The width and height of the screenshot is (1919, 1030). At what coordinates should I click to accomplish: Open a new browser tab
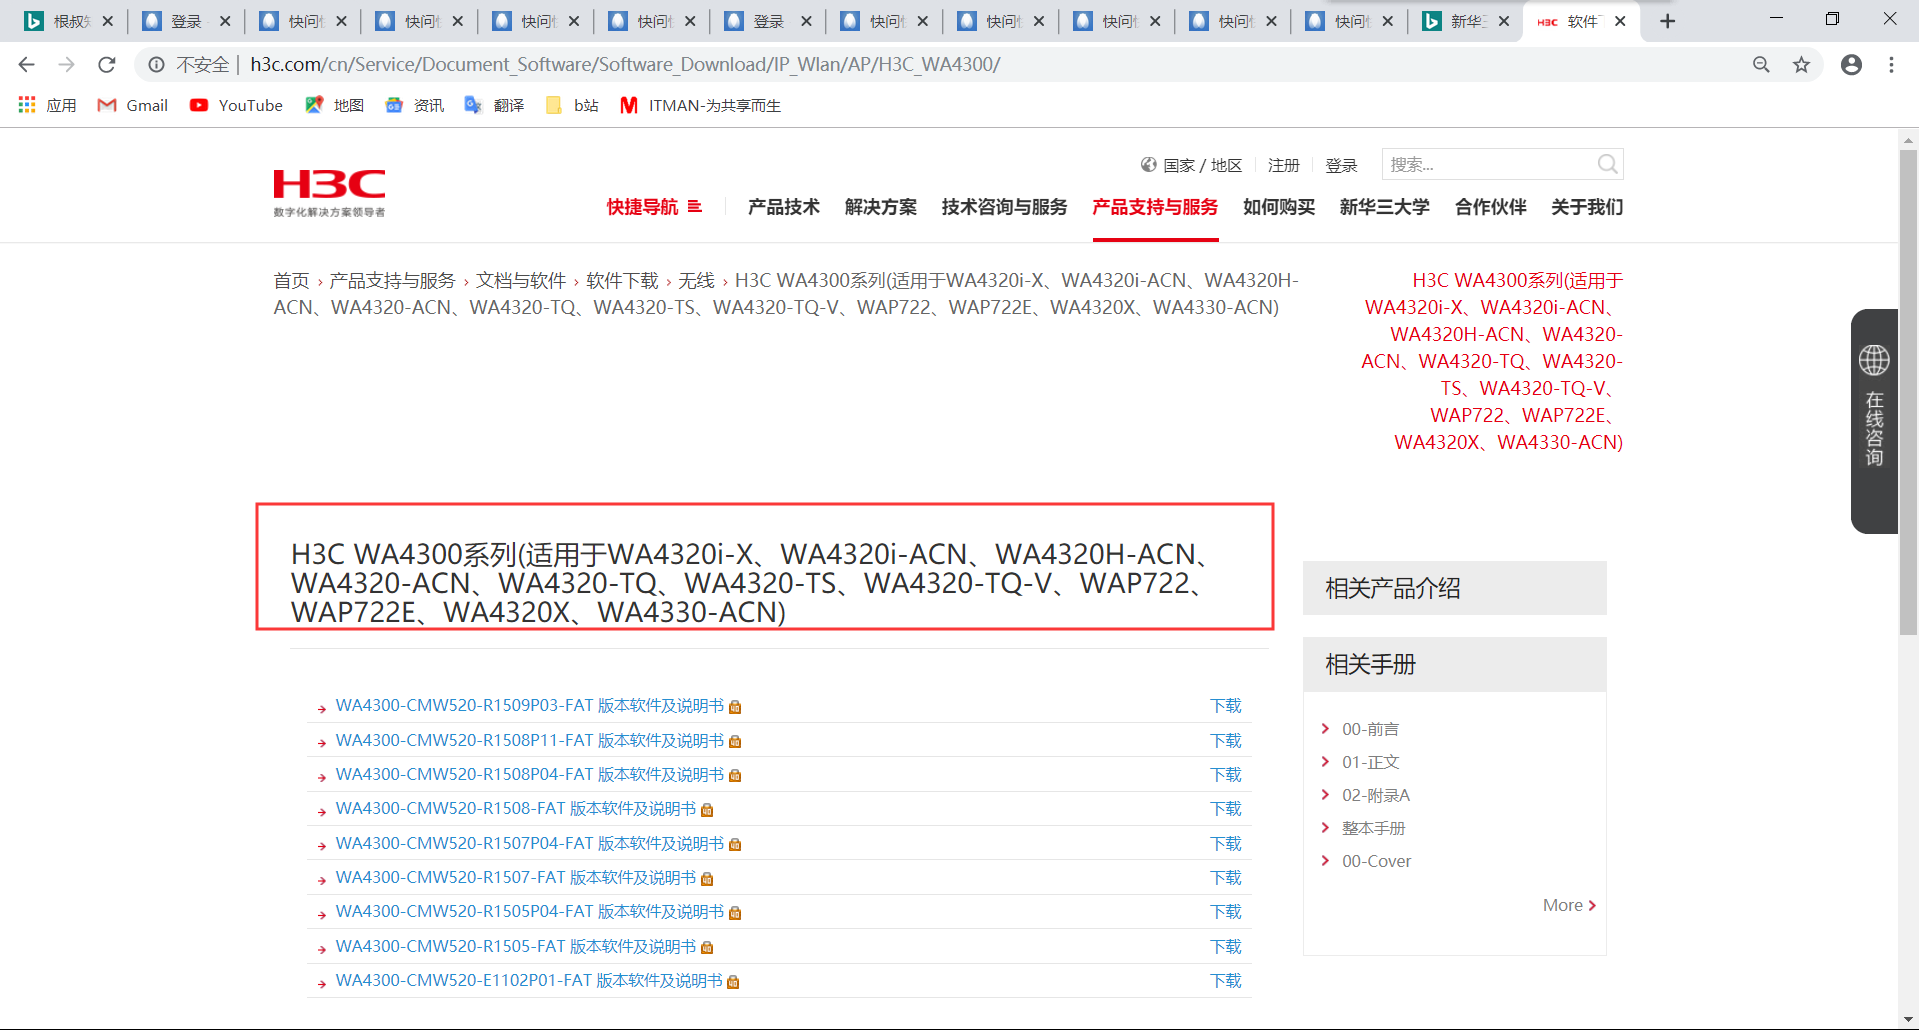tap(1667, 21)
